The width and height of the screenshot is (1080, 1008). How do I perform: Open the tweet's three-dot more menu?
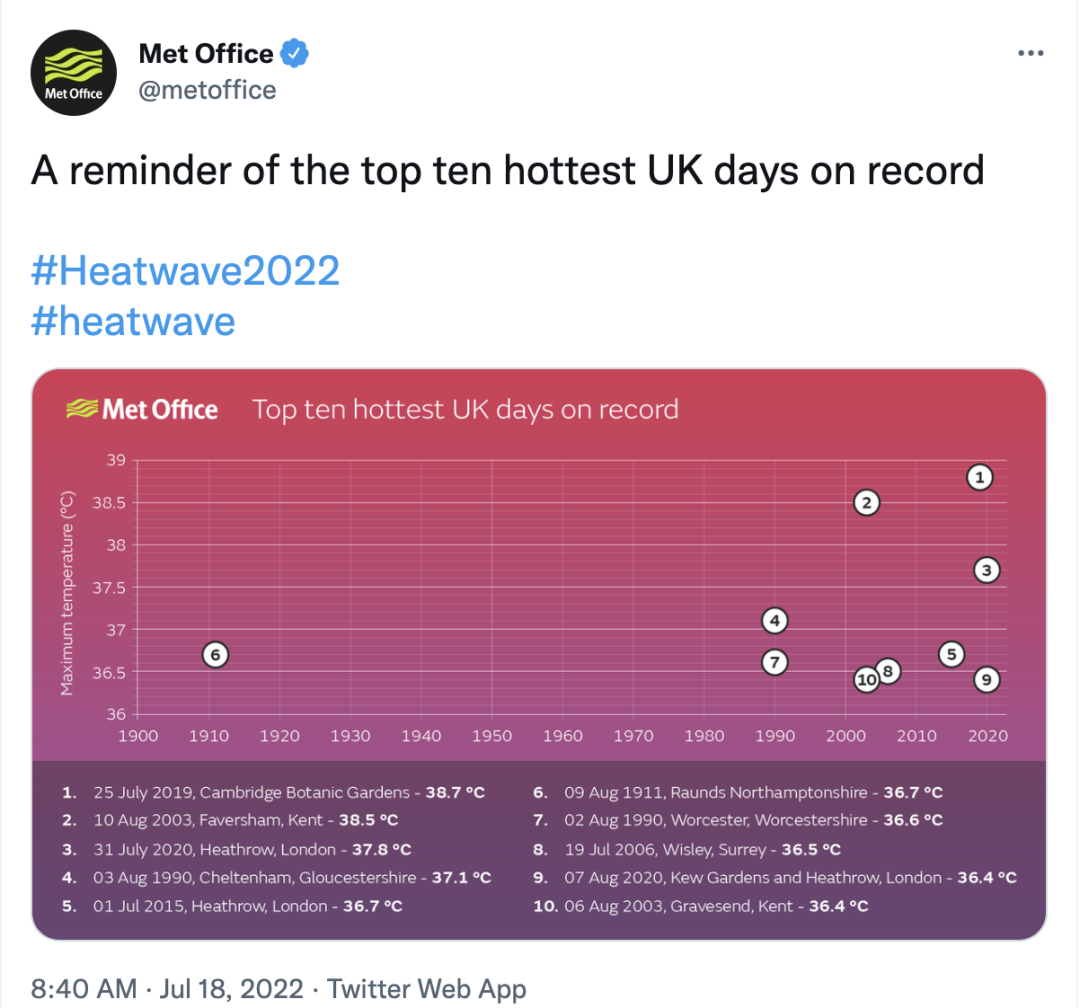[x=1030, y=53]
